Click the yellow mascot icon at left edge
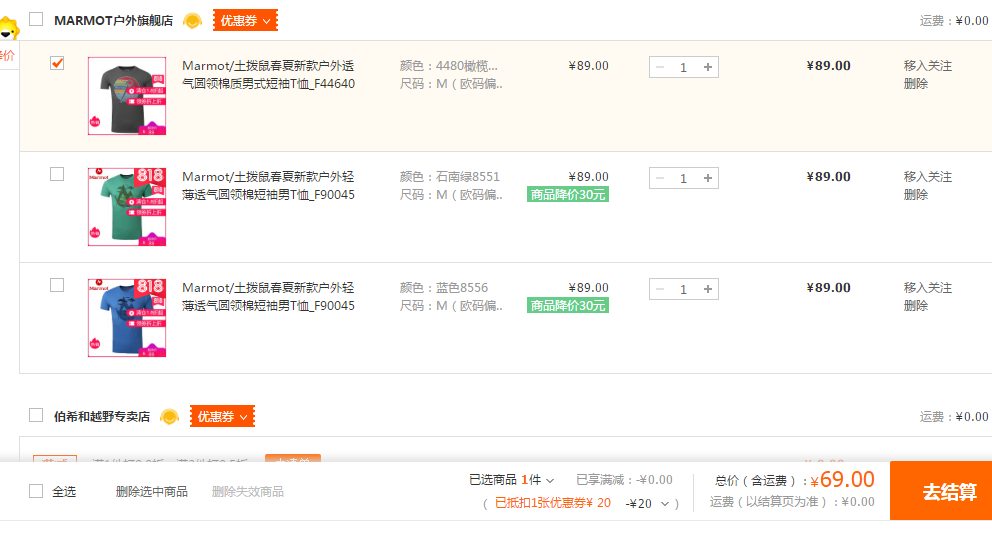 click(8, 28)
